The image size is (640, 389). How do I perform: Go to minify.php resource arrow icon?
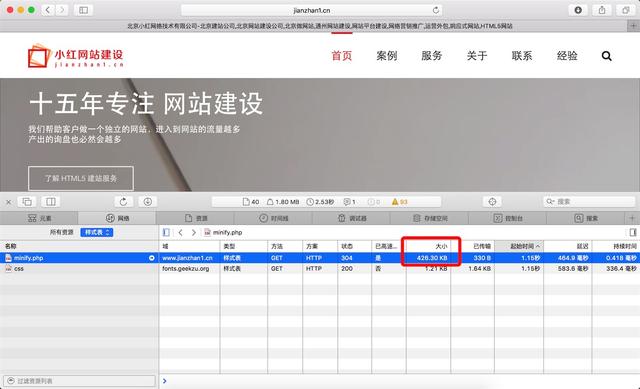point(151,258)
